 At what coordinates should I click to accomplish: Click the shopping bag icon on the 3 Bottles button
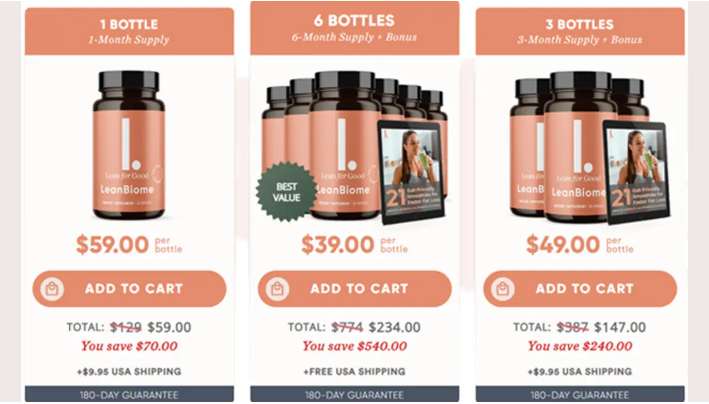pos(503,289)
